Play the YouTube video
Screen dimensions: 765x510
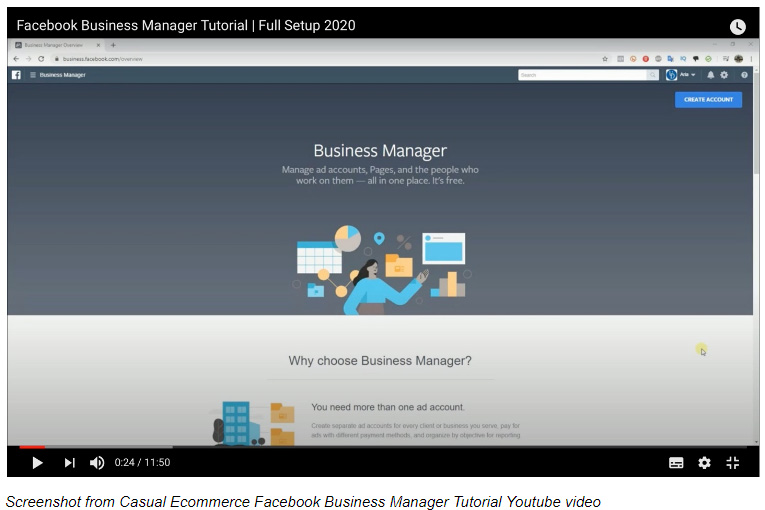coord(37,463)
